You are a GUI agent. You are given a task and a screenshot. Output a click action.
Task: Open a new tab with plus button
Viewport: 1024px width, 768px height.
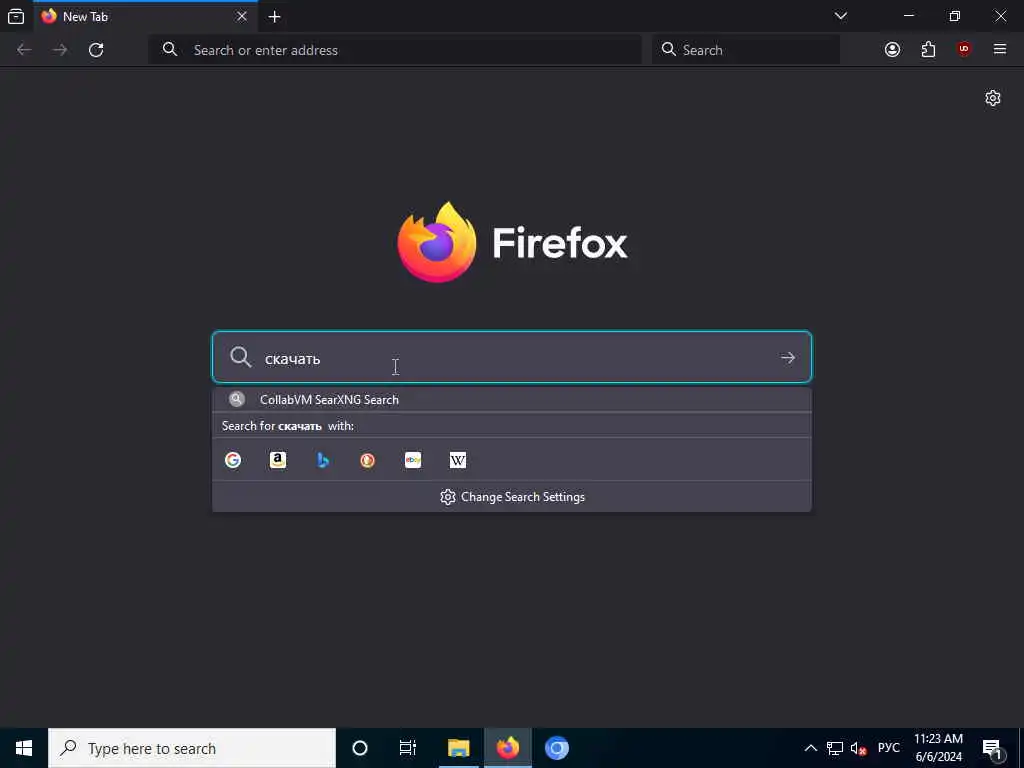tap(274, 17)
